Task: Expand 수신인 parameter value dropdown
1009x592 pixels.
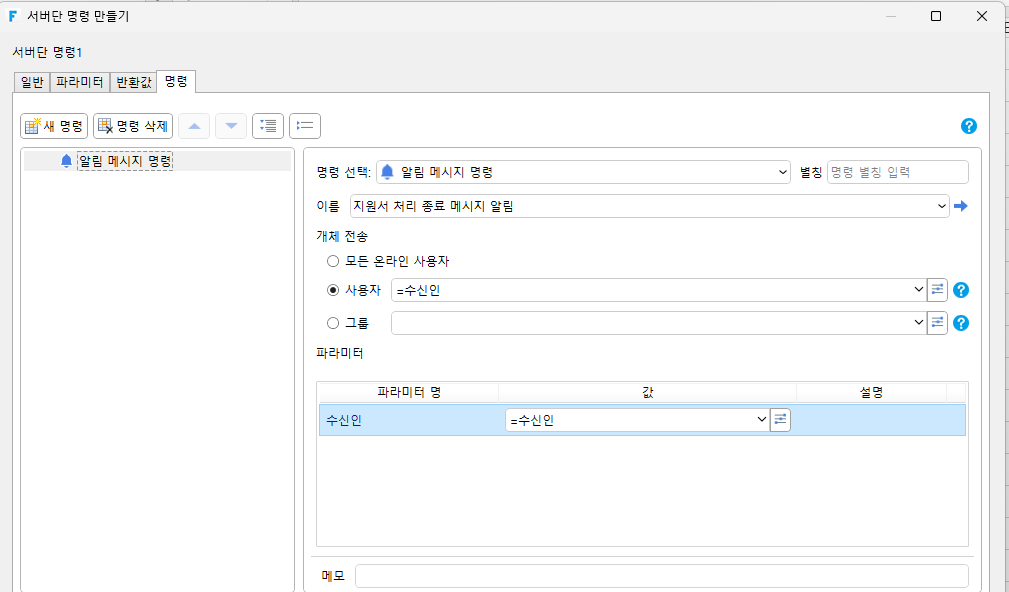Action: point(762,420)
